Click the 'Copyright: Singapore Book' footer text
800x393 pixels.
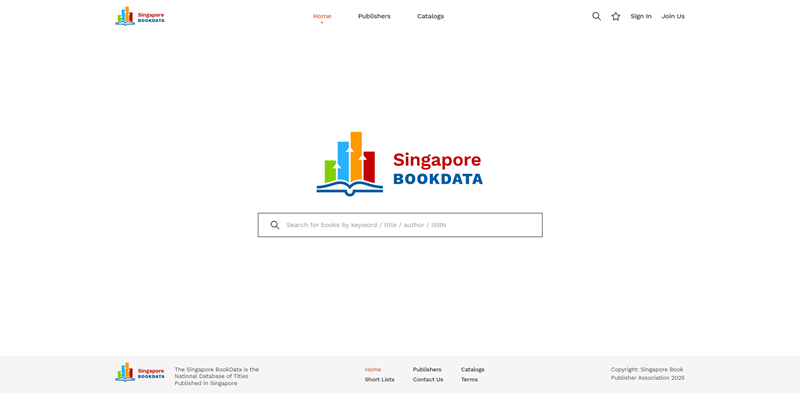(647, 370)
